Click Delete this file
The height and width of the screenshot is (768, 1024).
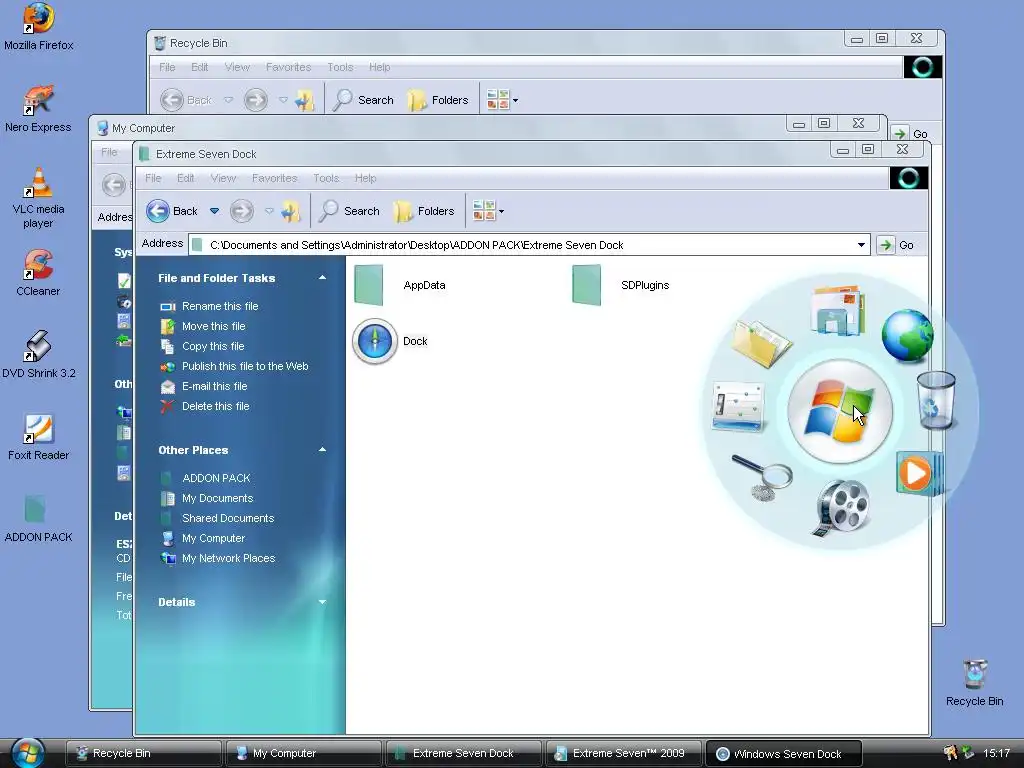(204, 406)
